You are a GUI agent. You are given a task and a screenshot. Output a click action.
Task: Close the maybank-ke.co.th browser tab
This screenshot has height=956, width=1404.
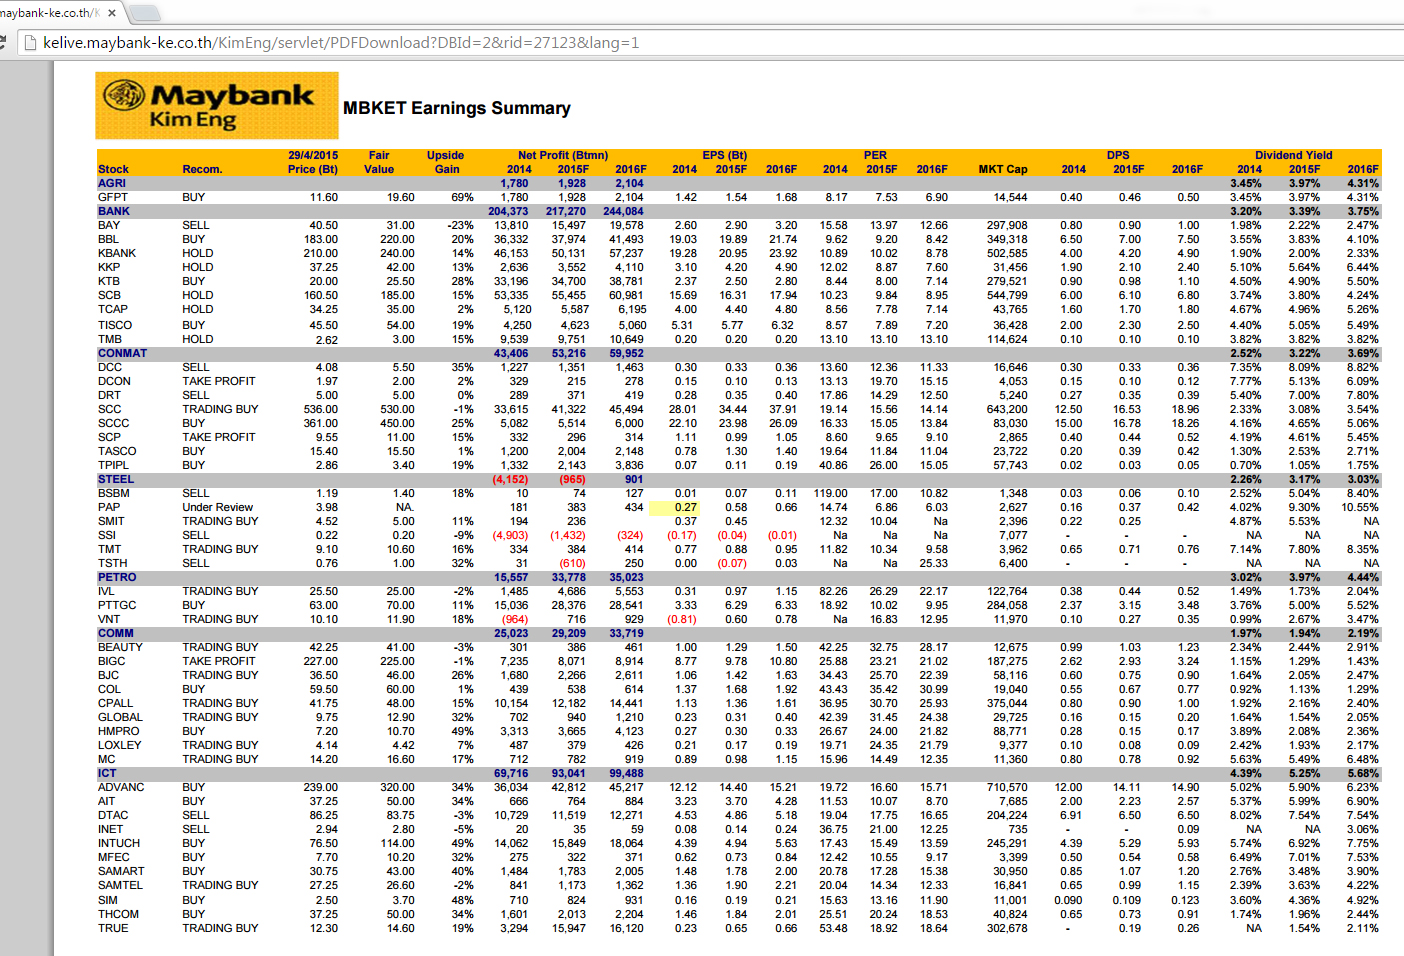[x=111, y=13]
